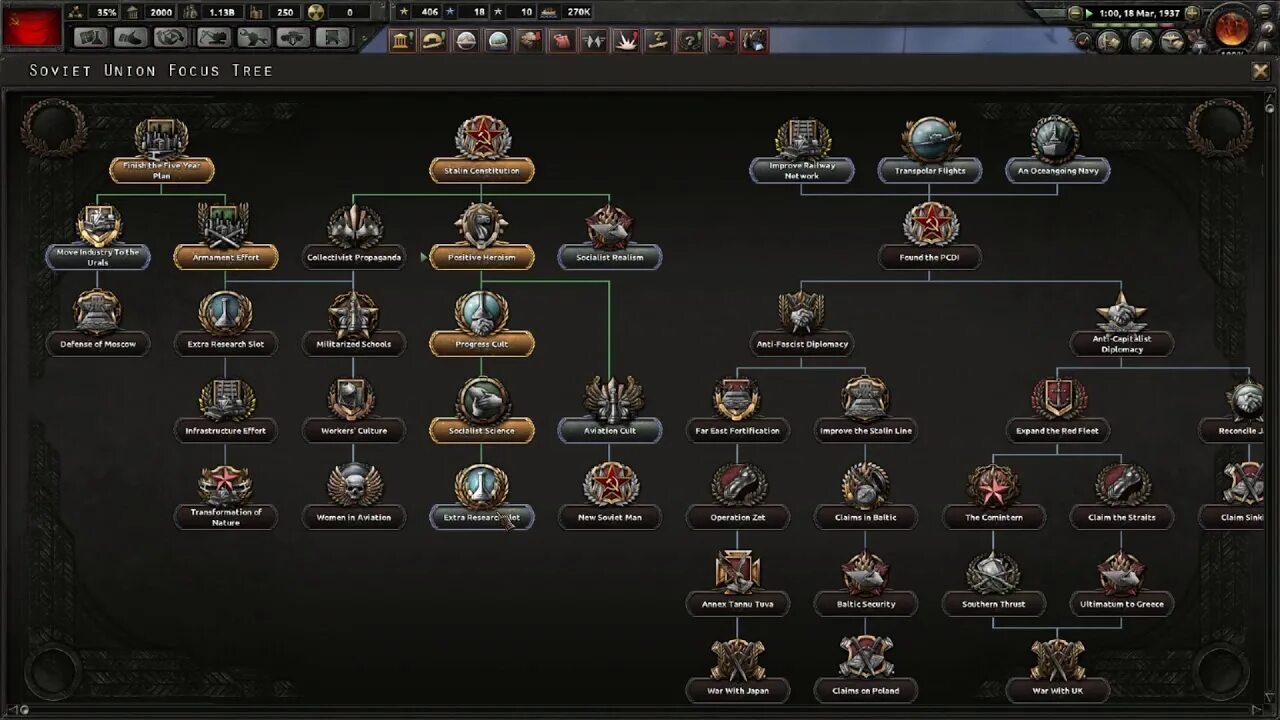
Task: Select Operation Zet focus
Action: (738, 498)
